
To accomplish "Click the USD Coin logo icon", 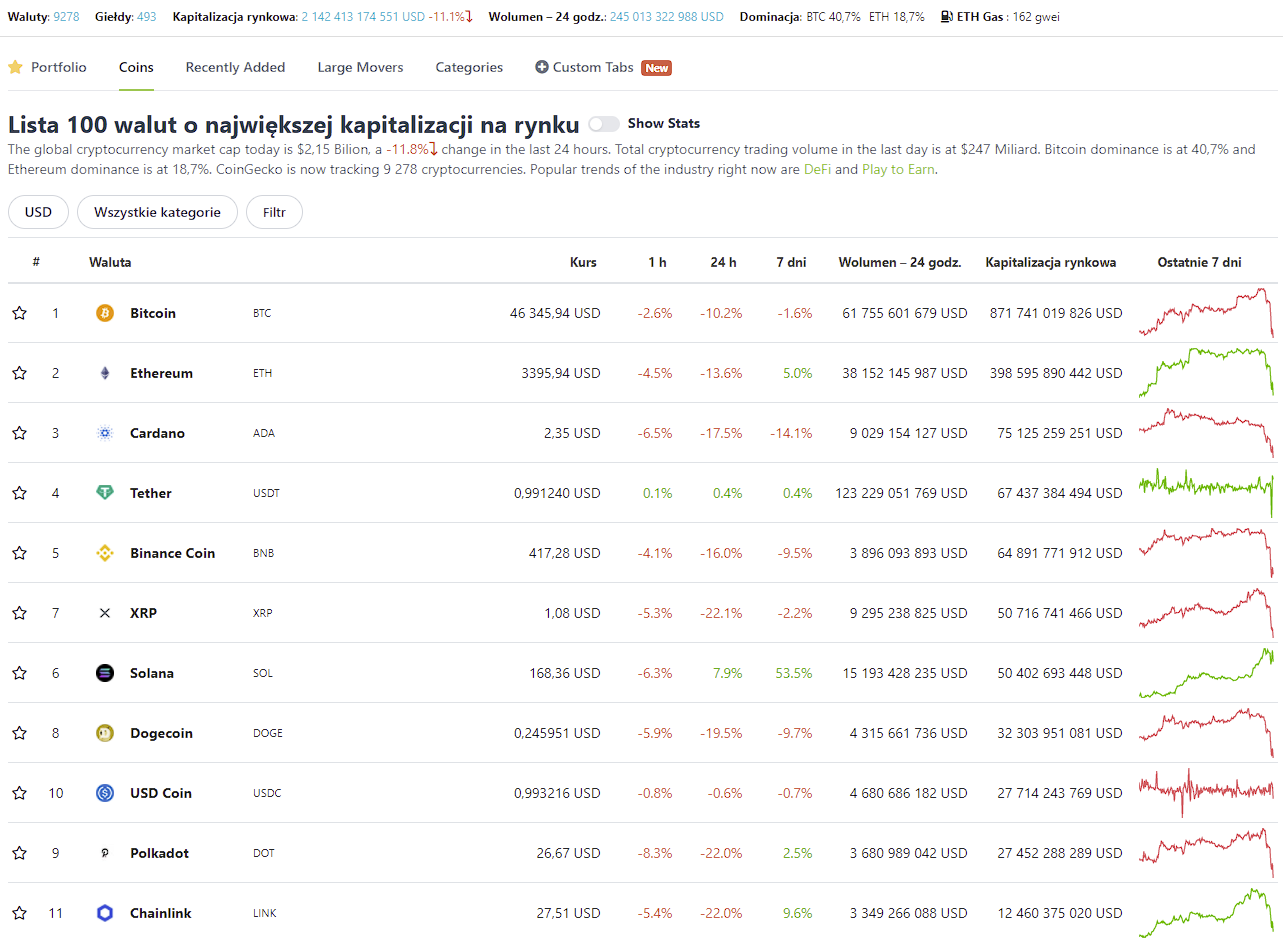I will click(x=105, y=793).
